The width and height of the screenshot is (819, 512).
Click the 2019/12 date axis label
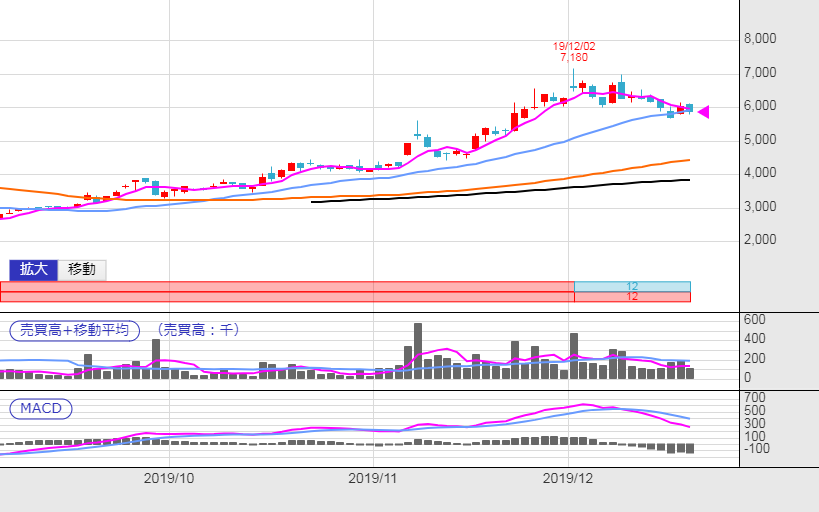pos(568,478)
